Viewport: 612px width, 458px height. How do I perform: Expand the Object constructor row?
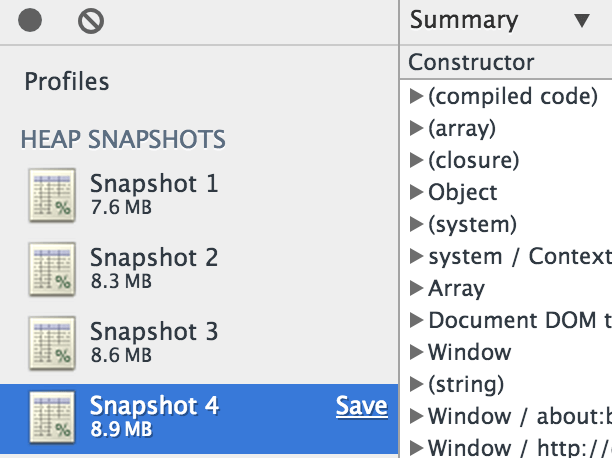tap(416, 192)
